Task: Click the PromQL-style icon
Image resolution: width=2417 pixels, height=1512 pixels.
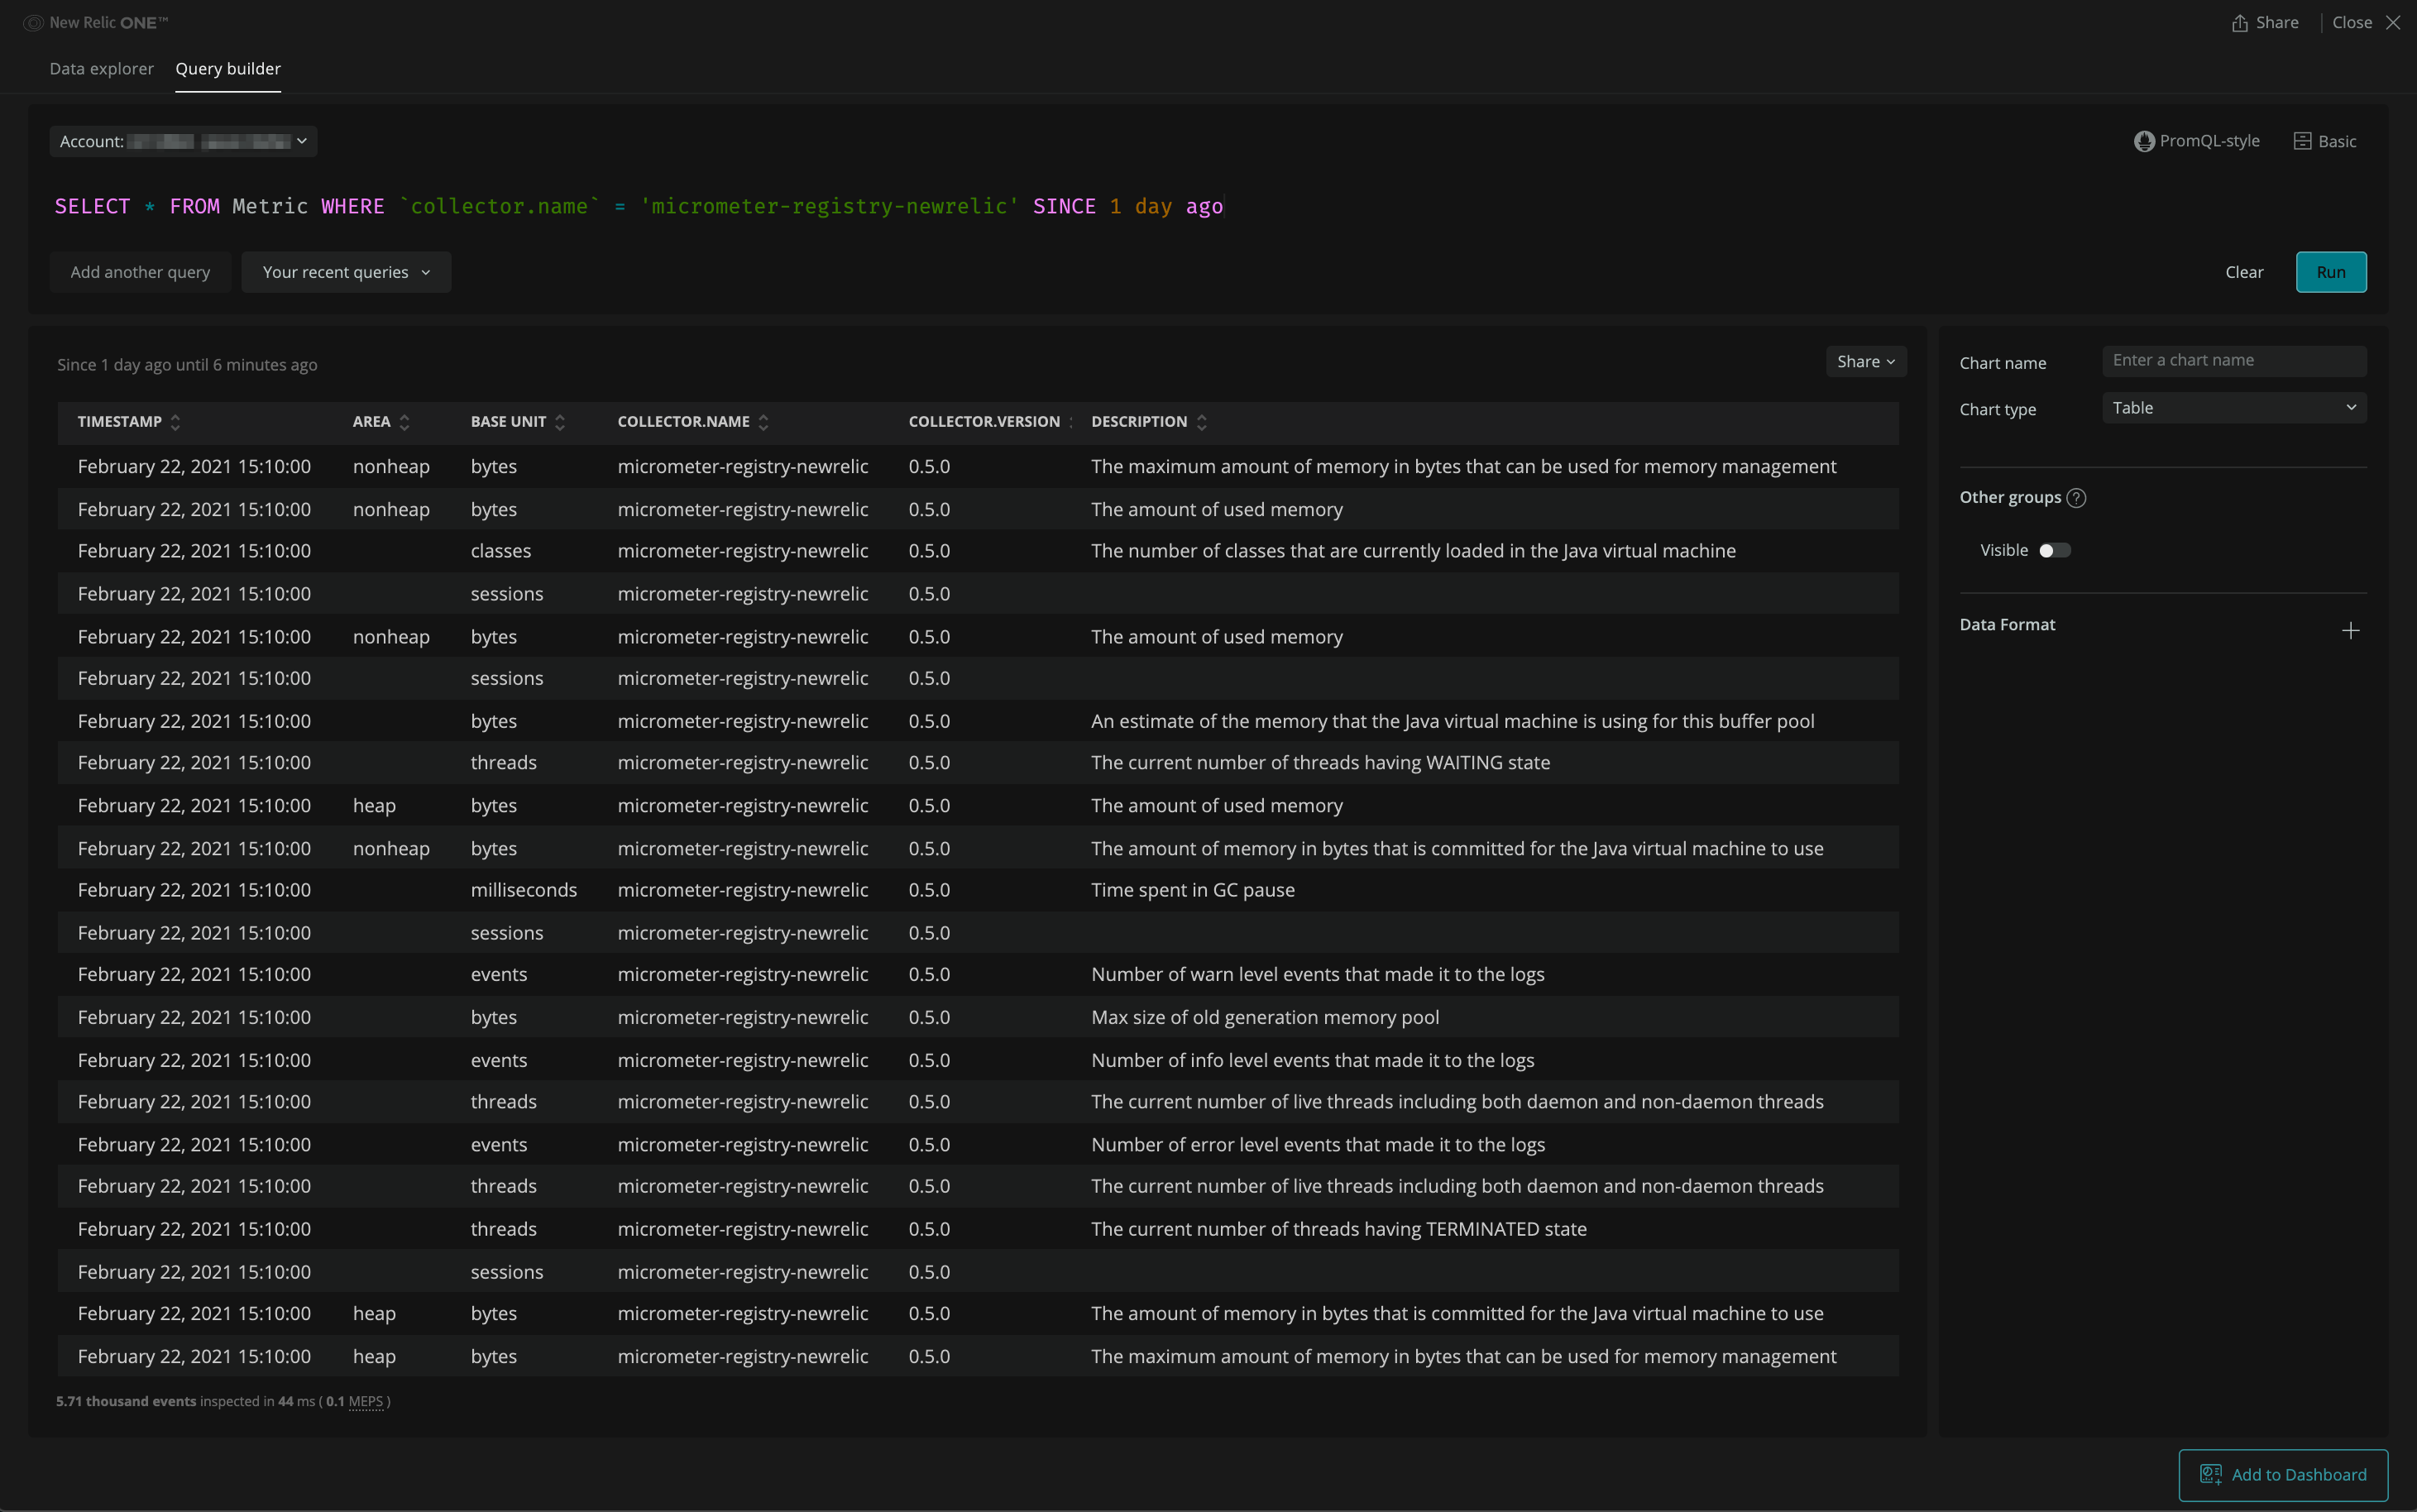Action: (2143, 141)
